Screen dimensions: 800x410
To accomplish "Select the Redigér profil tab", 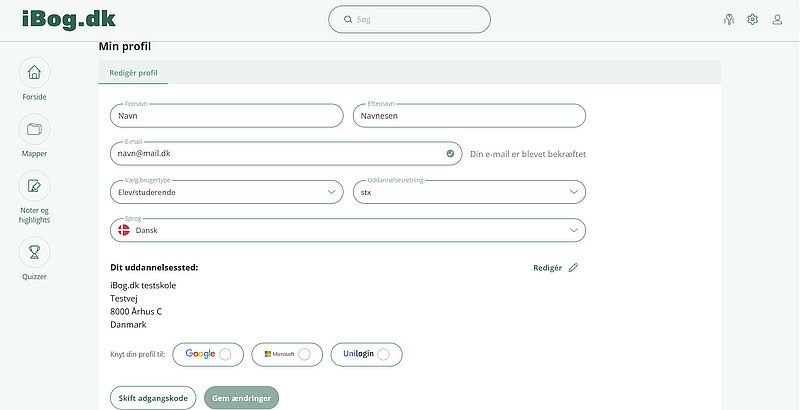I will (x=133, y=73).
